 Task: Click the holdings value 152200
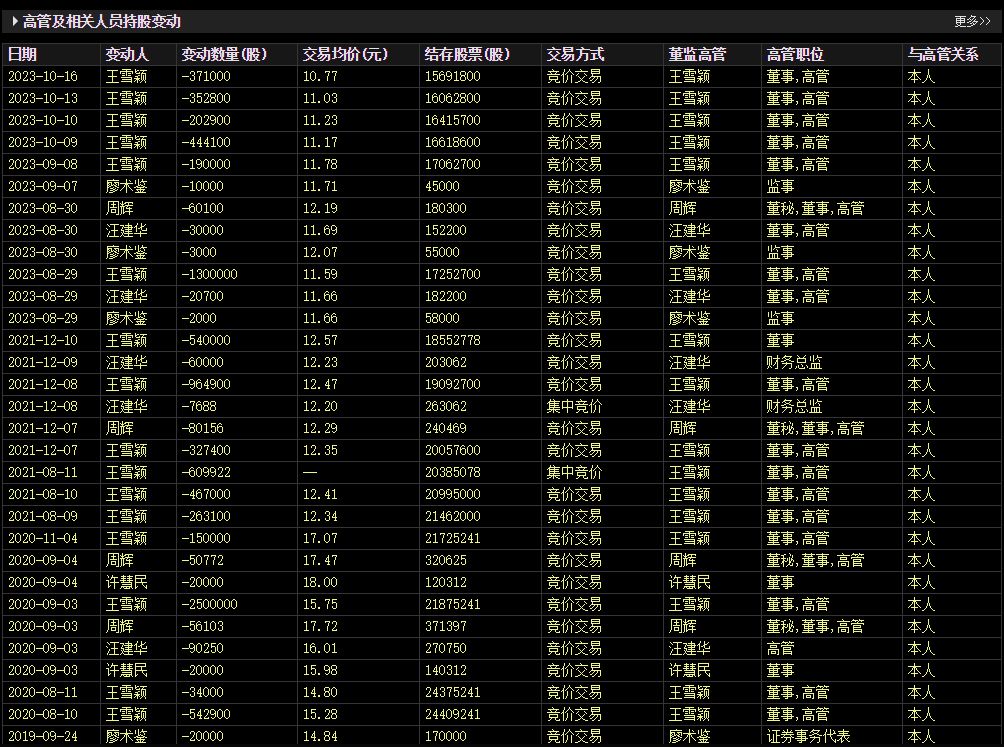(x=446, y=230)
